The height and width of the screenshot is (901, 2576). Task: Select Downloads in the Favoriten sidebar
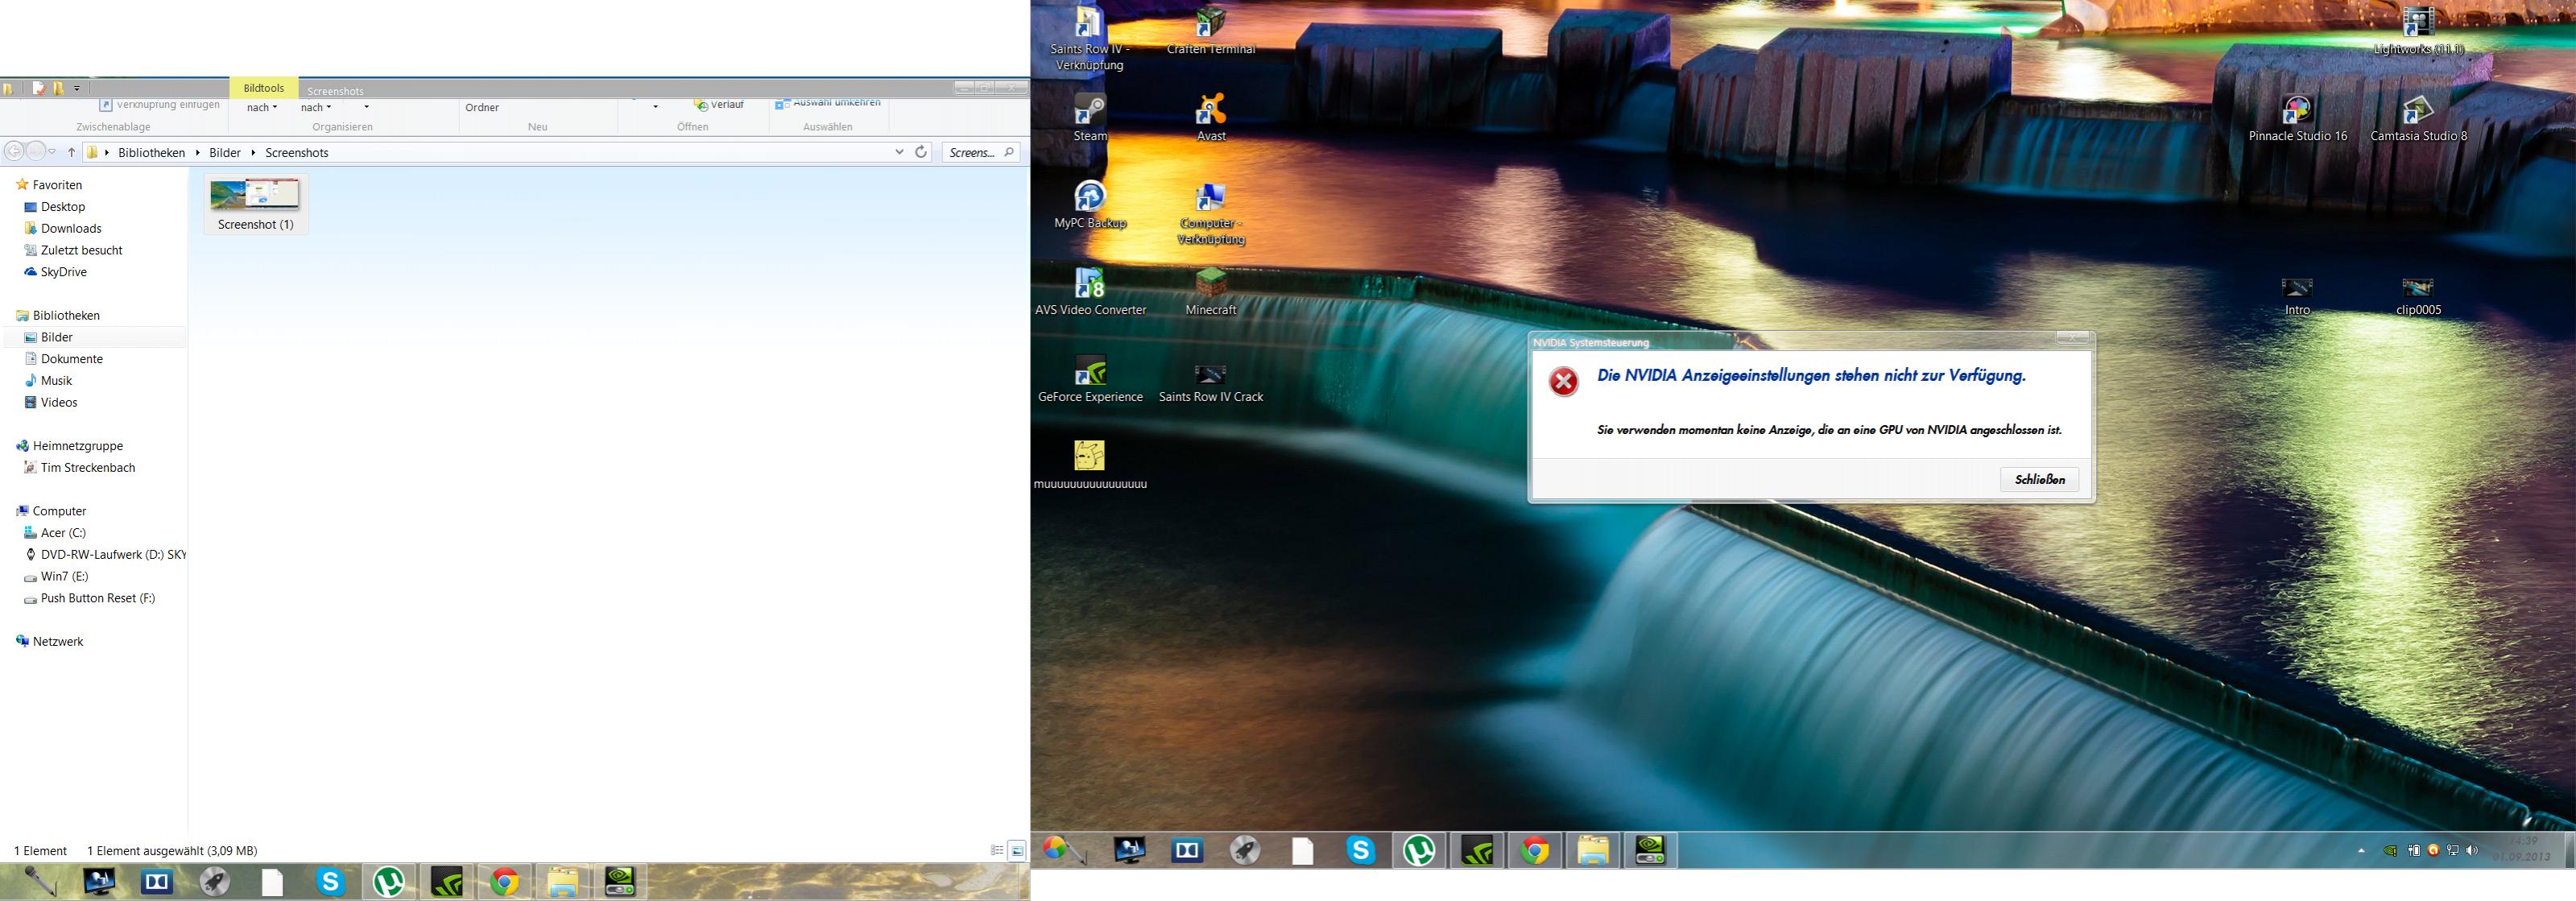coord(70,228)
